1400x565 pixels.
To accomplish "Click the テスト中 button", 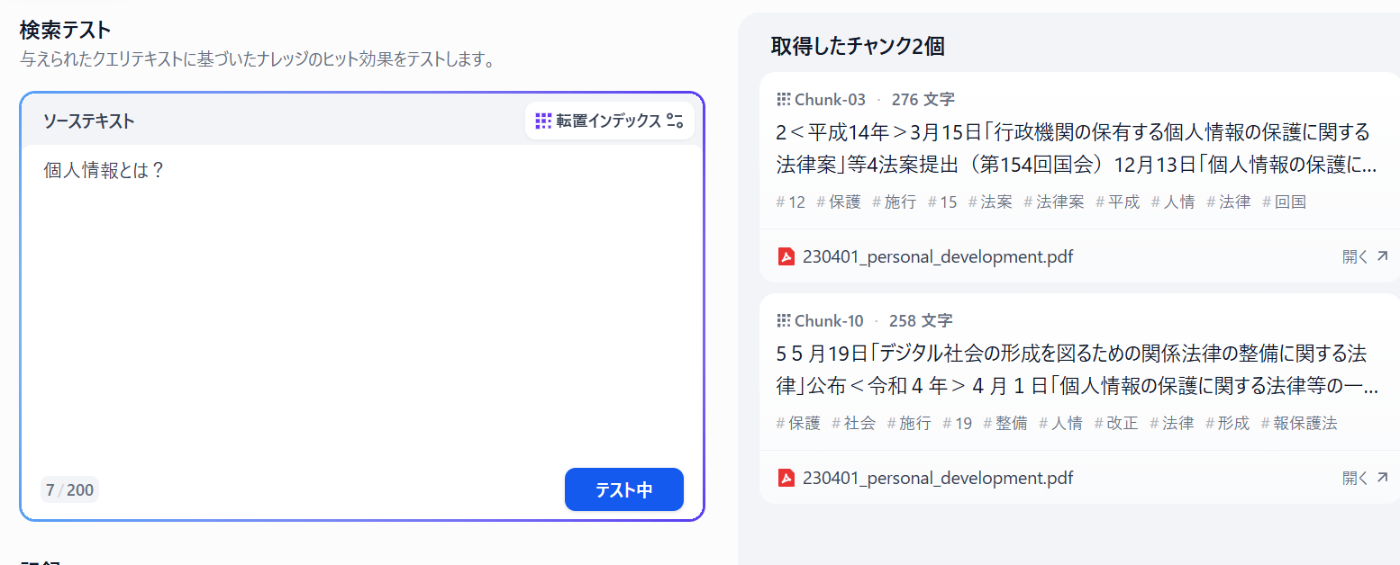I will pyautogui.click(x=624, y=490).
